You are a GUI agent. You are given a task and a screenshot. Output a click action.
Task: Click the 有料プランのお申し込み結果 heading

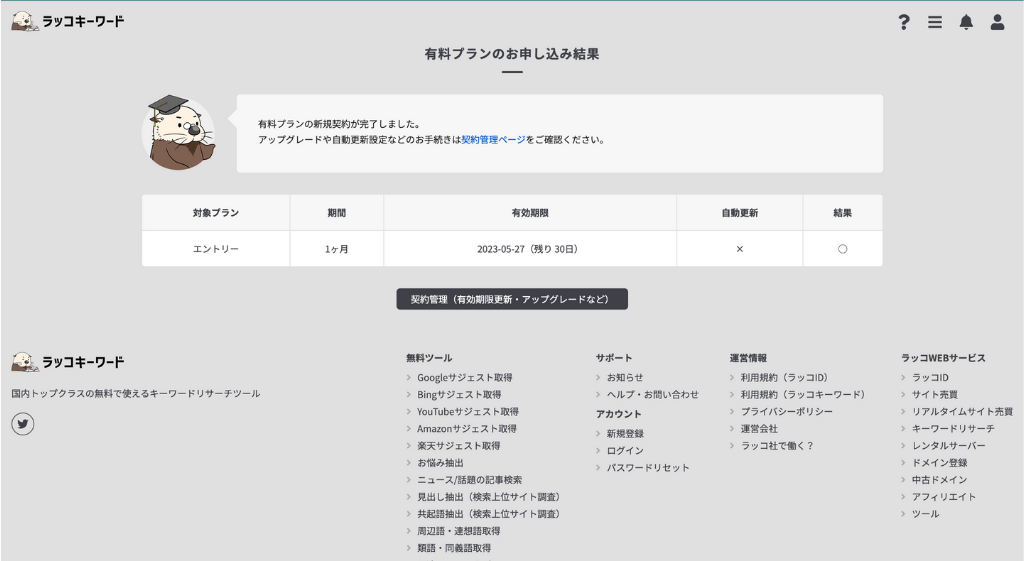(x=512, y=54)
